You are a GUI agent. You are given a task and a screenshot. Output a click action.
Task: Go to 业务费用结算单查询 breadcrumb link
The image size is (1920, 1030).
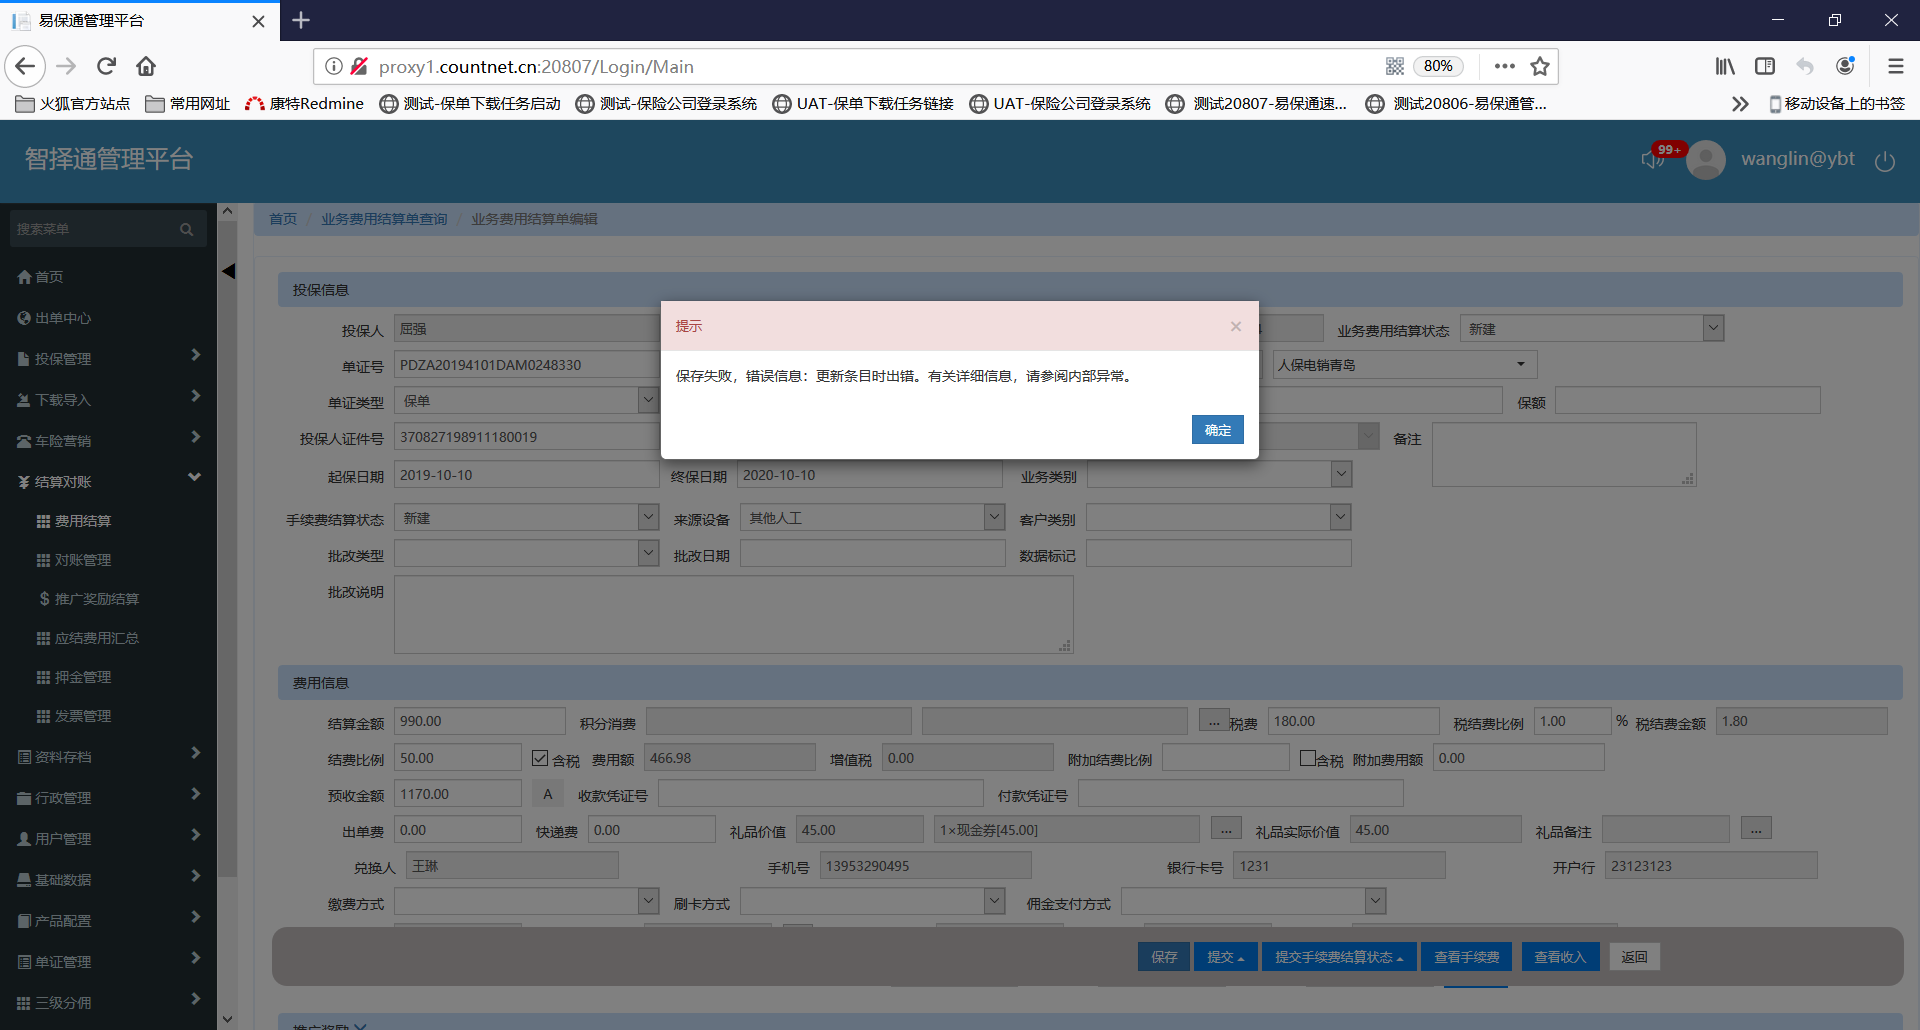coord(384,219)
